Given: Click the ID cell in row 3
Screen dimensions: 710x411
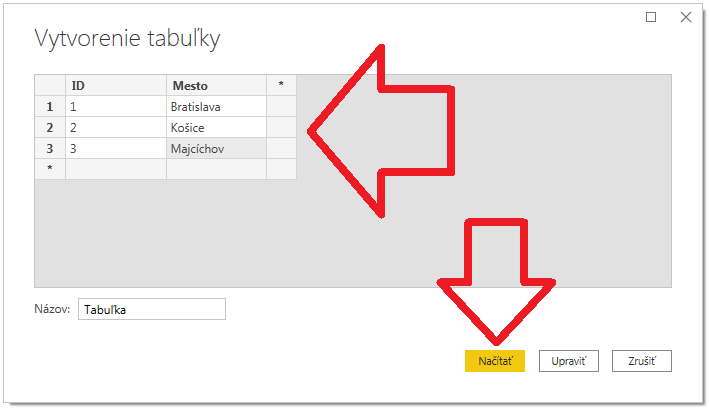Looking at the screenshot, I should point(116,148).
